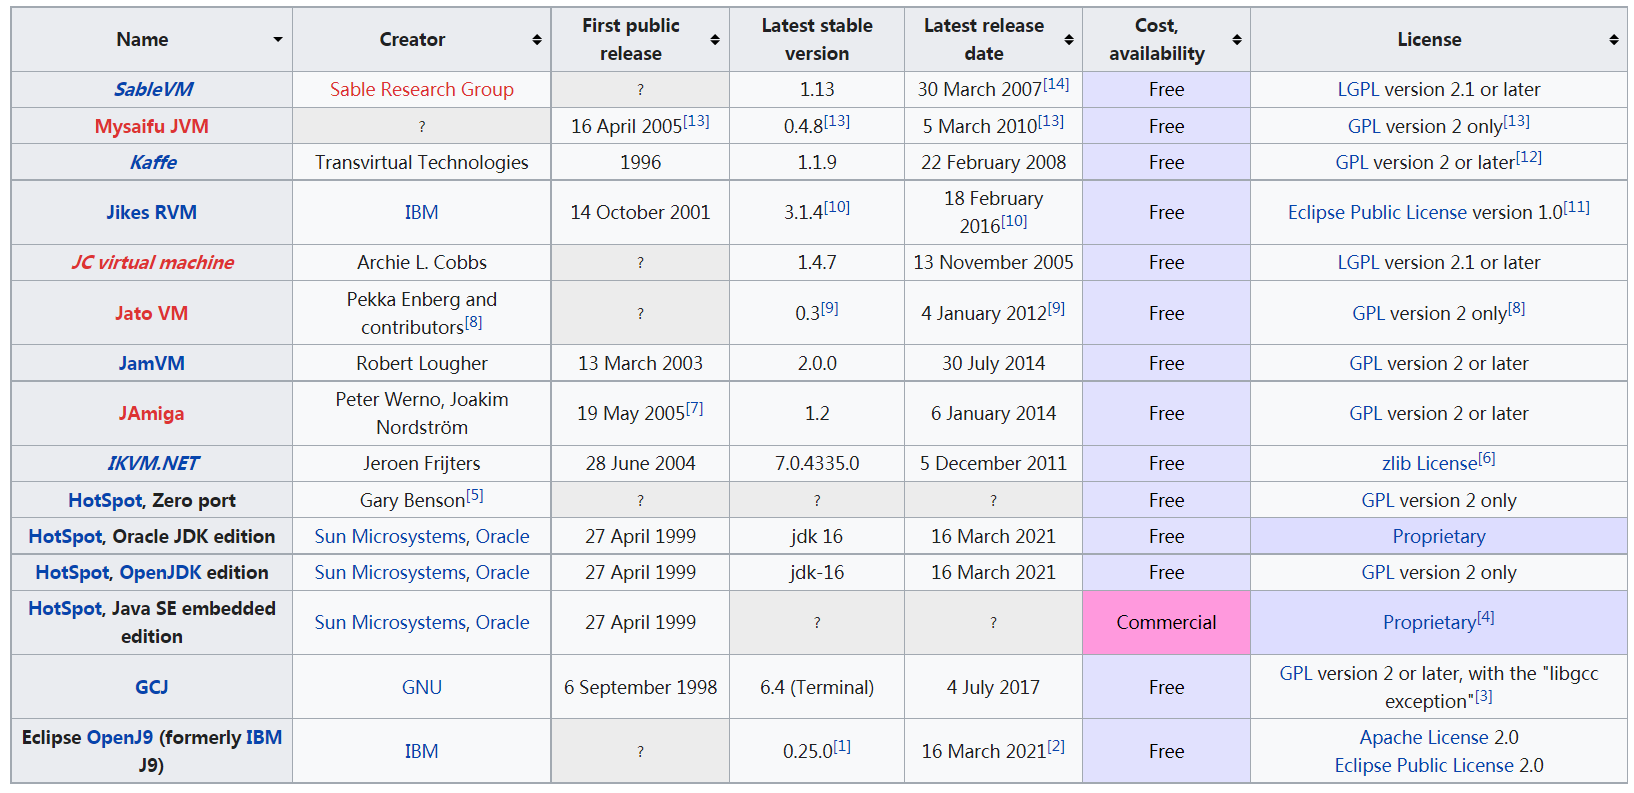Follow citation [4] after Proprietary
1634x793 pixels.
pos(1486,617)
